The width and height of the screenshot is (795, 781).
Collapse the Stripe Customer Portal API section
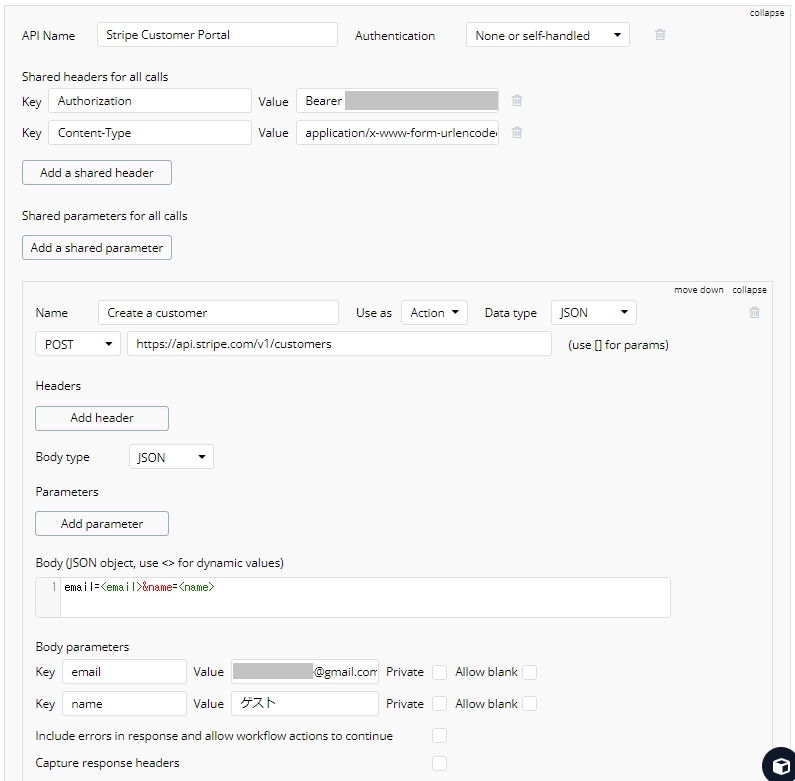click(767, 13)
